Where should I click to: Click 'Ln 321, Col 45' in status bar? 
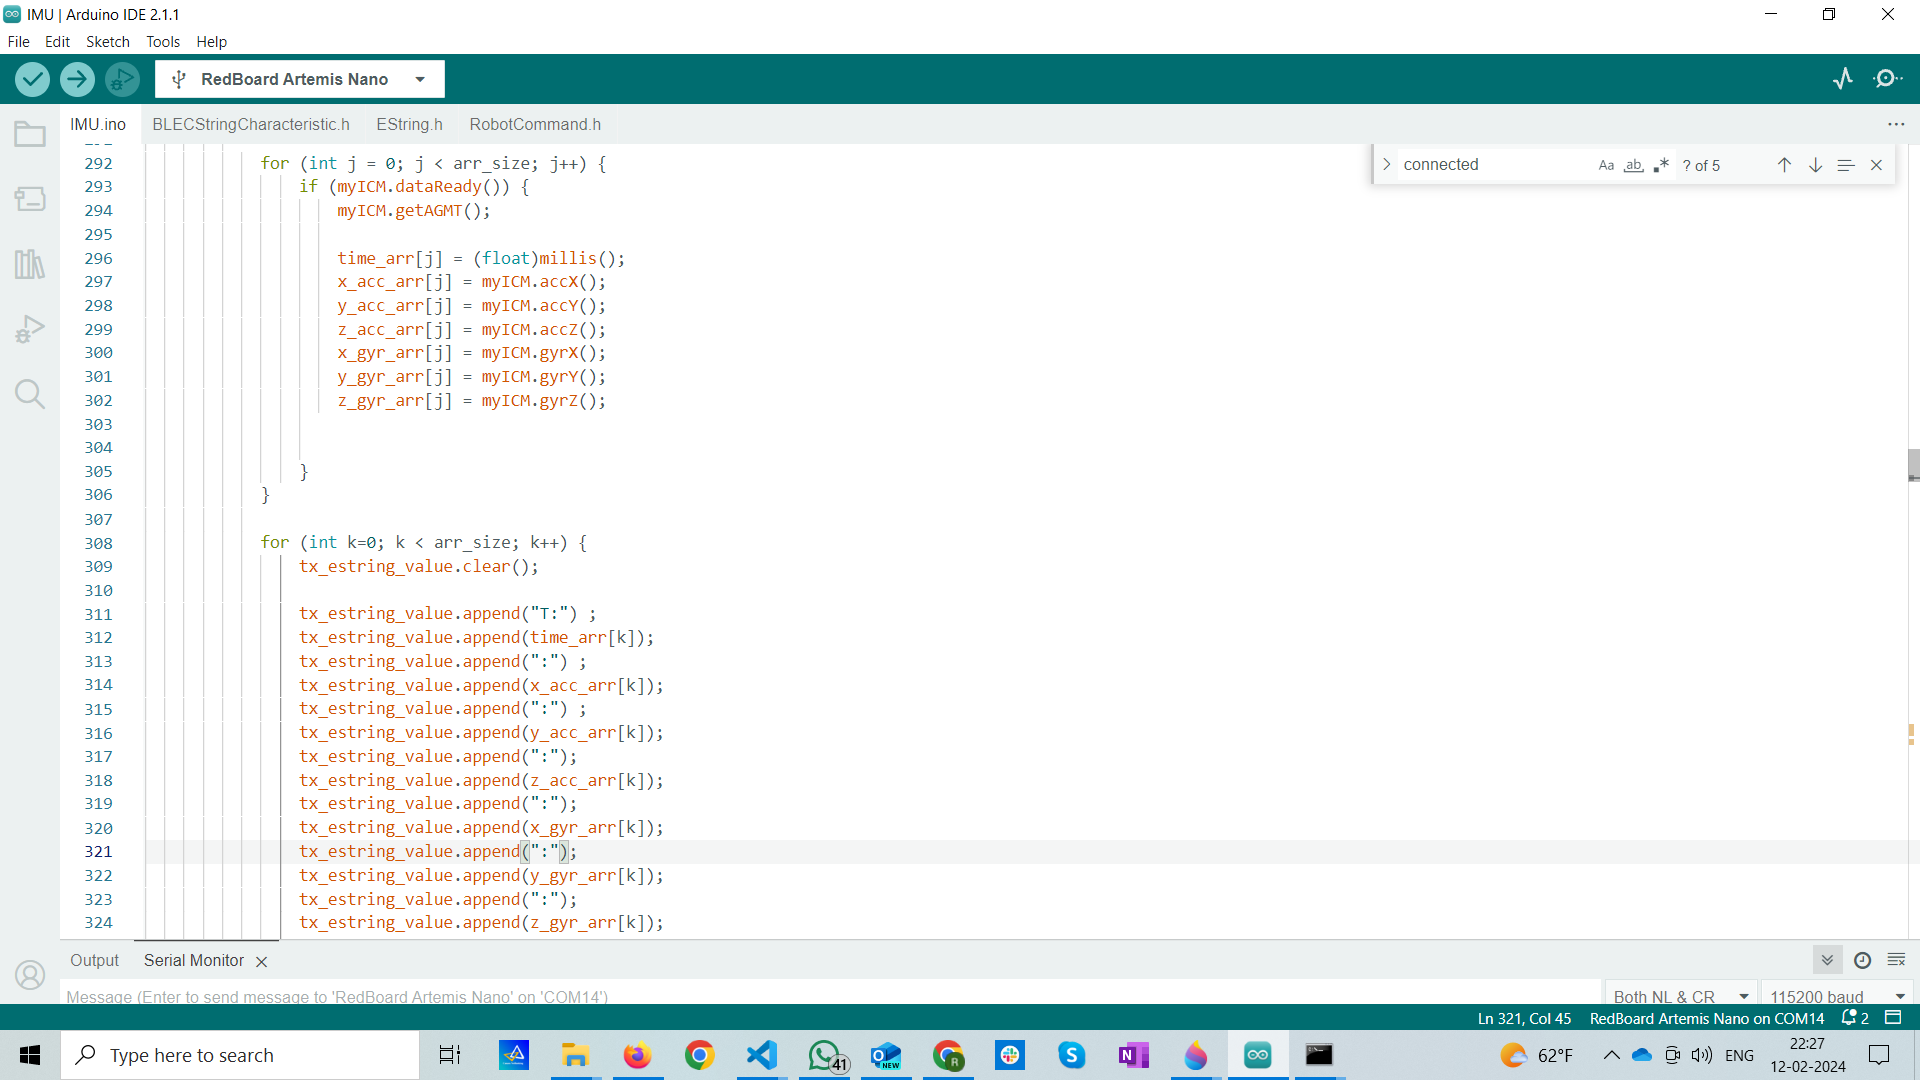1524,1018
